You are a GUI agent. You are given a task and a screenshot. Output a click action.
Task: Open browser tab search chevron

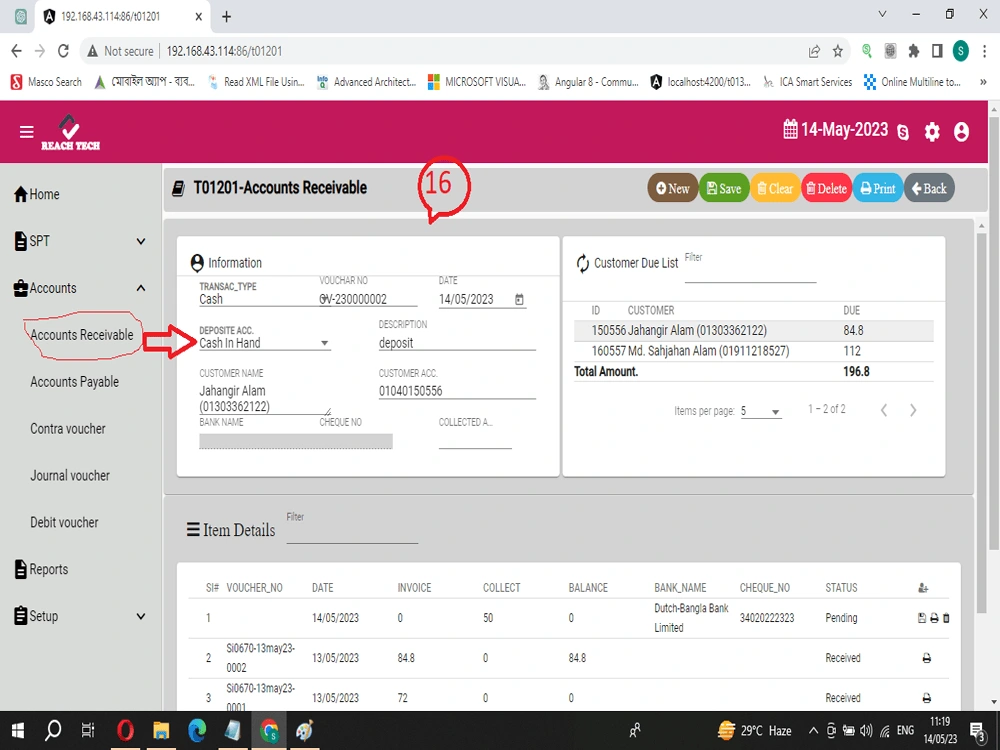[883, 14]
